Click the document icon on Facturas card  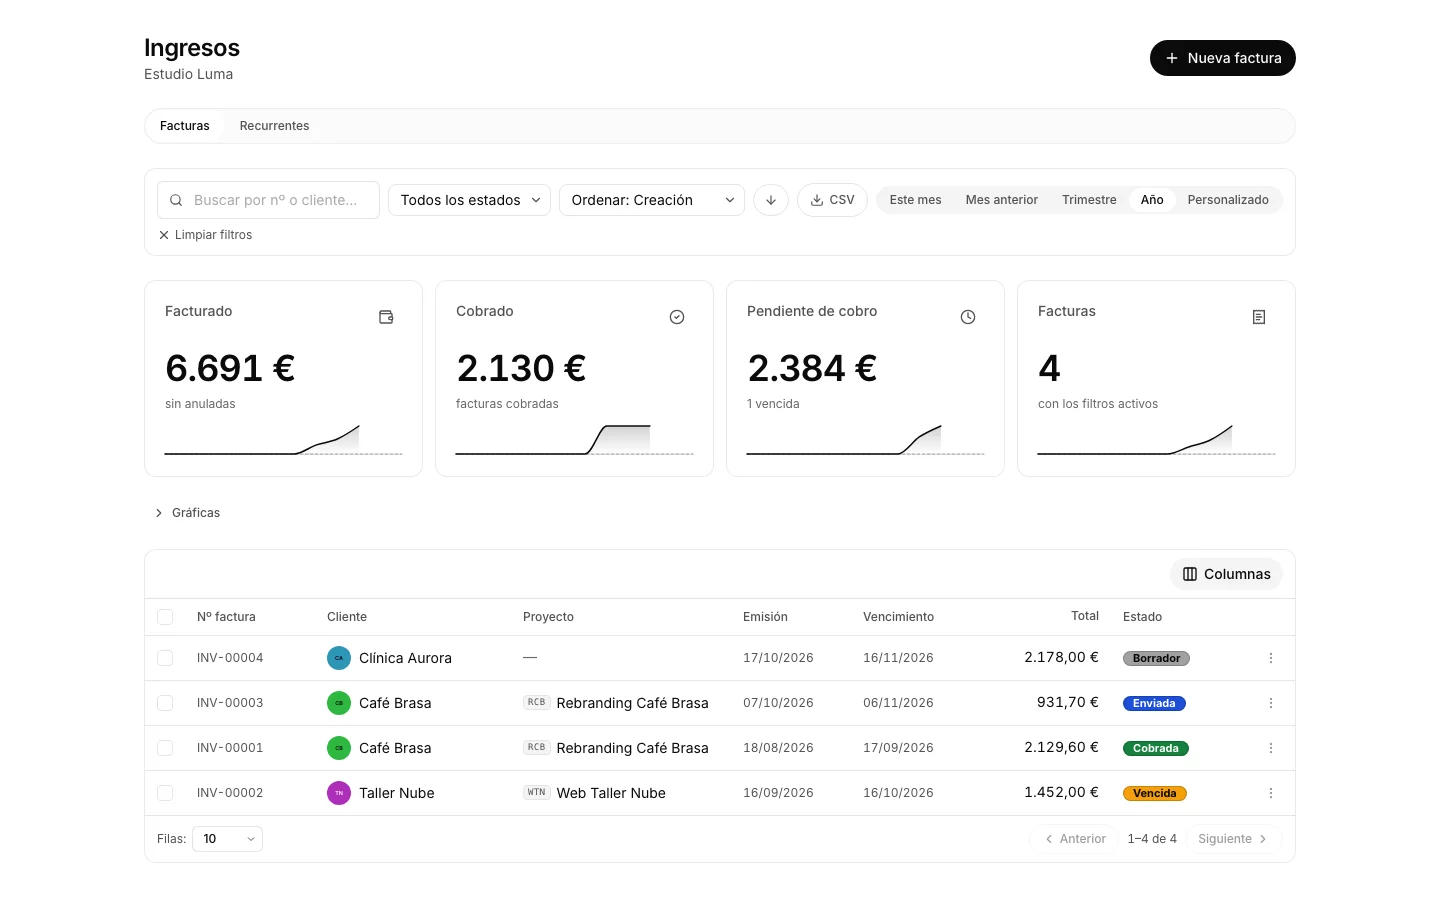point(1259,317)
